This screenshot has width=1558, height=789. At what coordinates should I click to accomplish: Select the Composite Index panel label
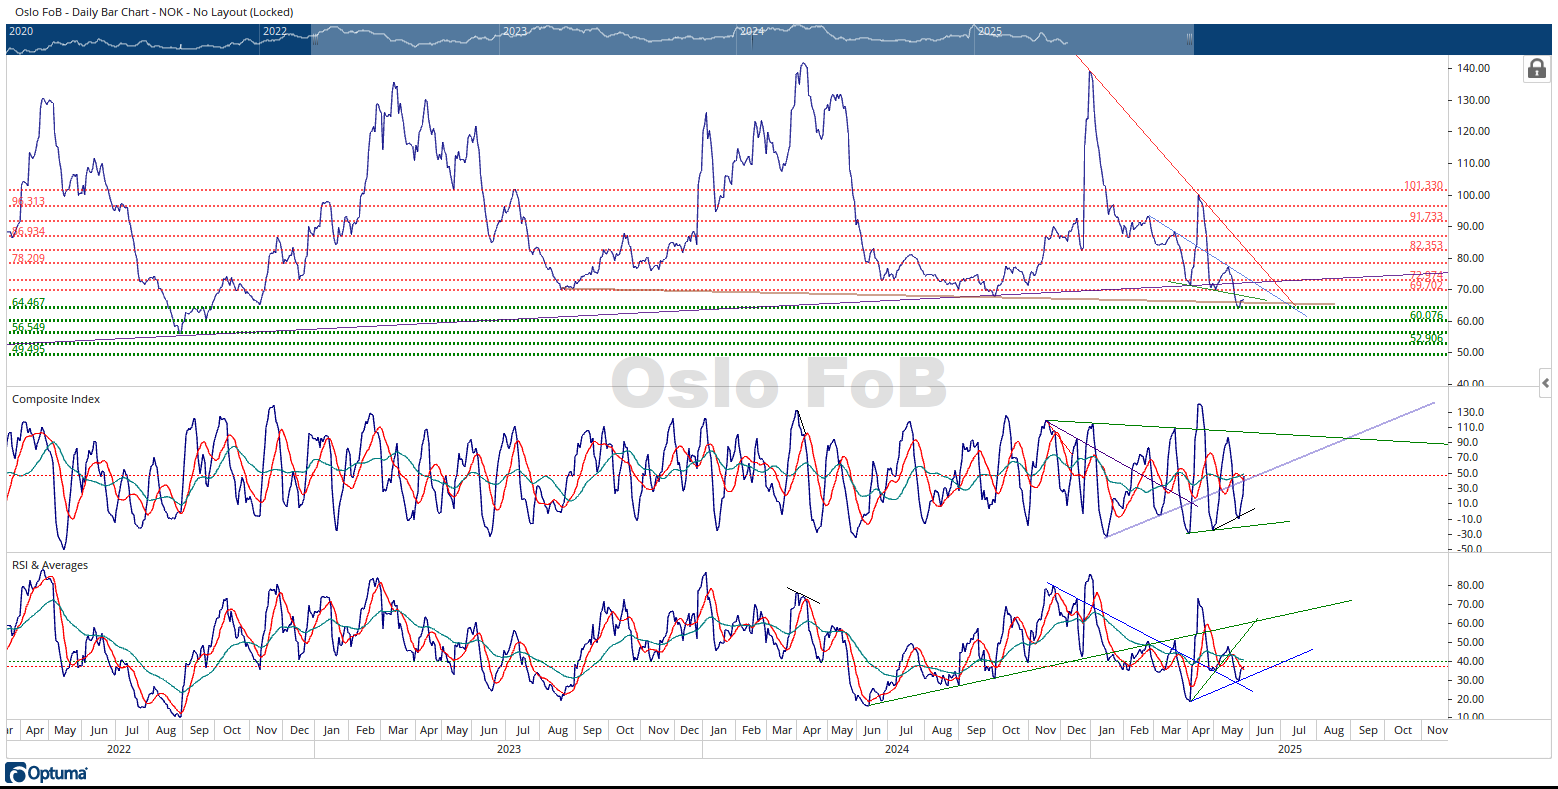[x=56, y=399]
